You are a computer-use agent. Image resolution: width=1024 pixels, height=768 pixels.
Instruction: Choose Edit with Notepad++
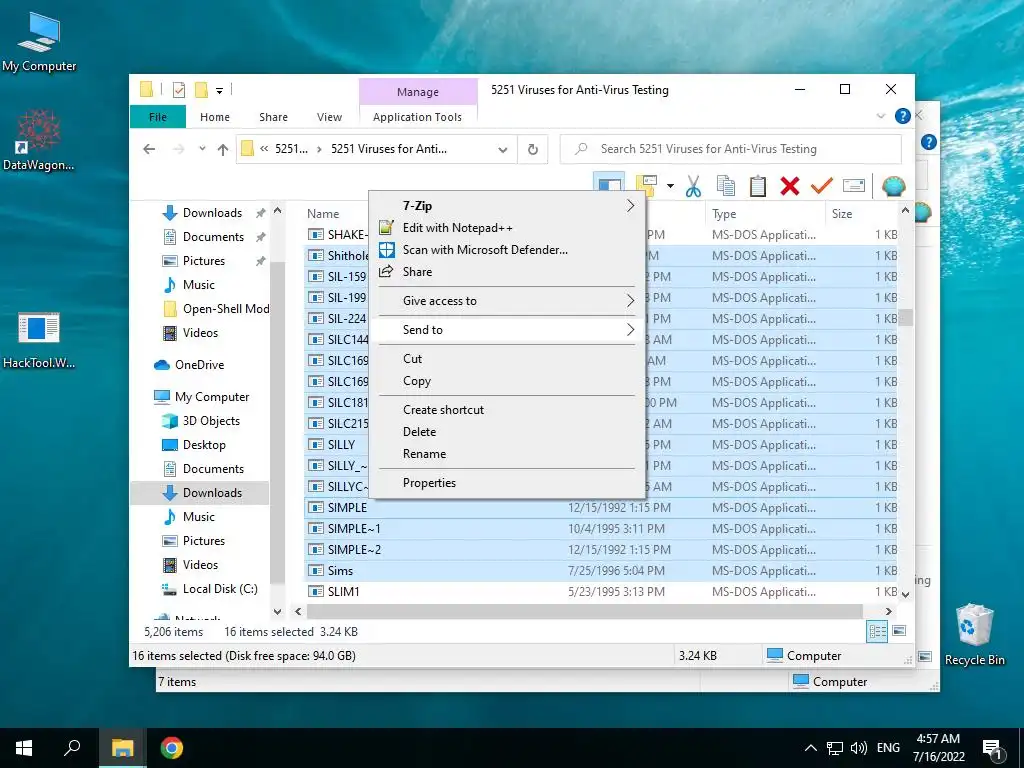[507, 228]
